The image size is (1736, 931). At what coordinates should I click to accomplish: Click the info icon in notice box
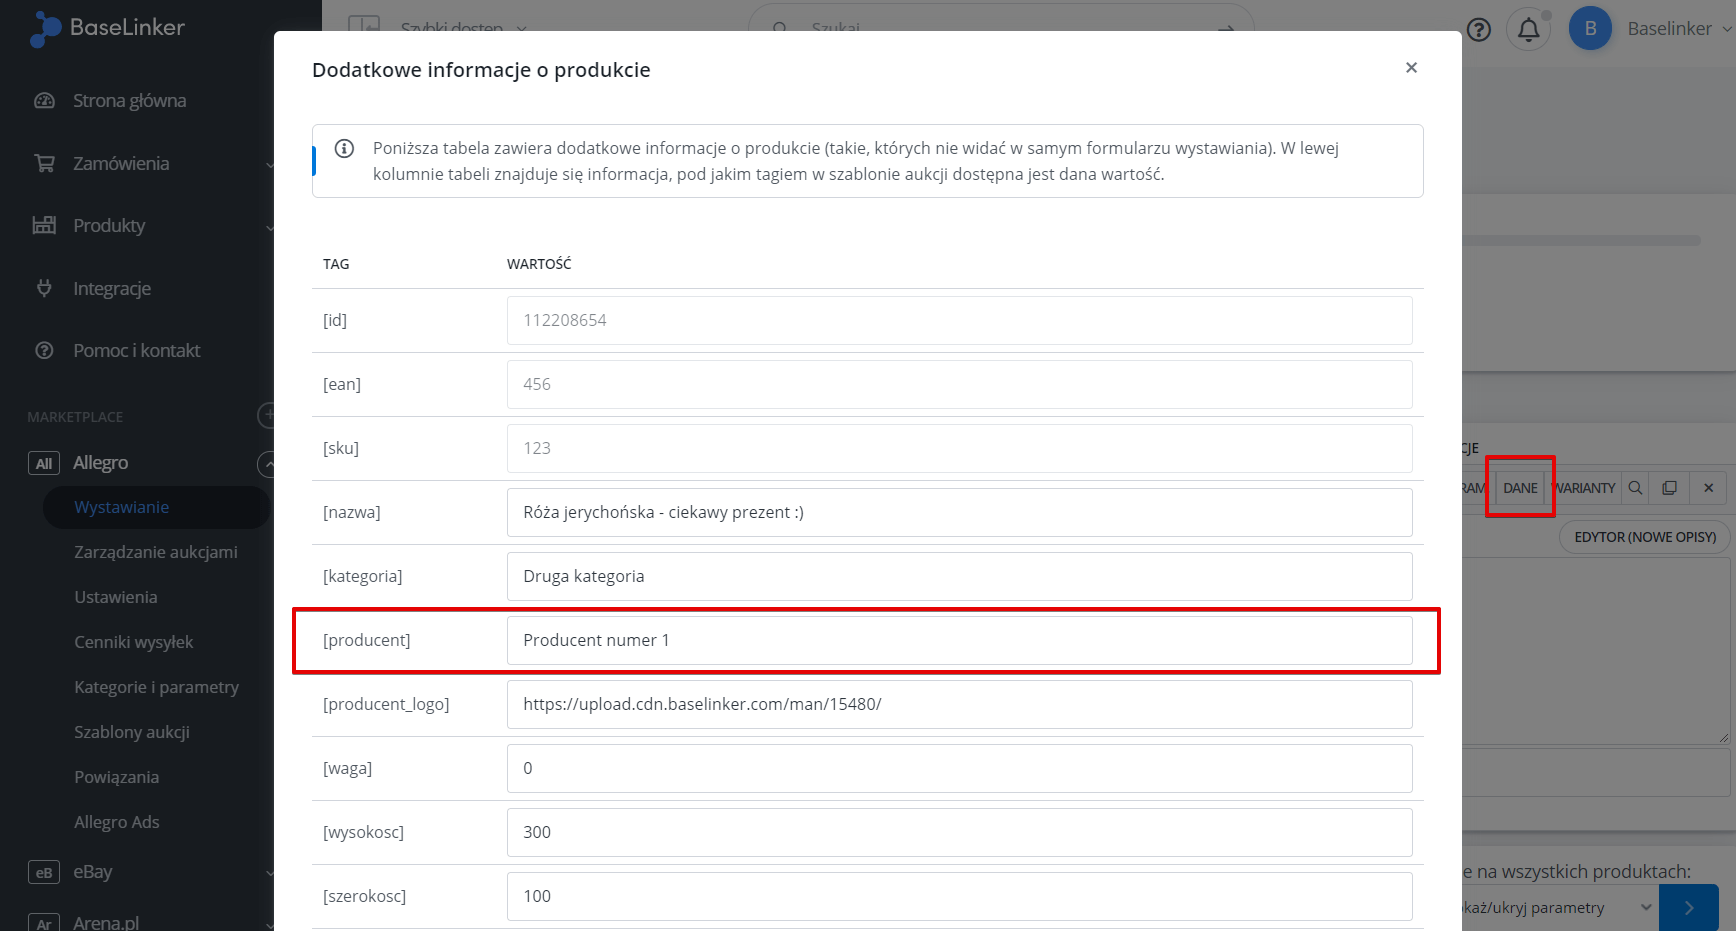(x=344, y=149)
